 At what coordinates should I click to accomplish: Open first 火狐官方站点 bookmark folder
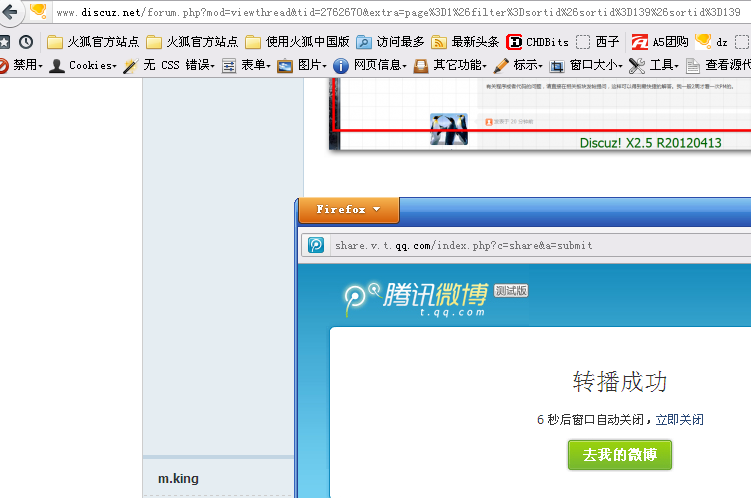[x=93, y=42]
